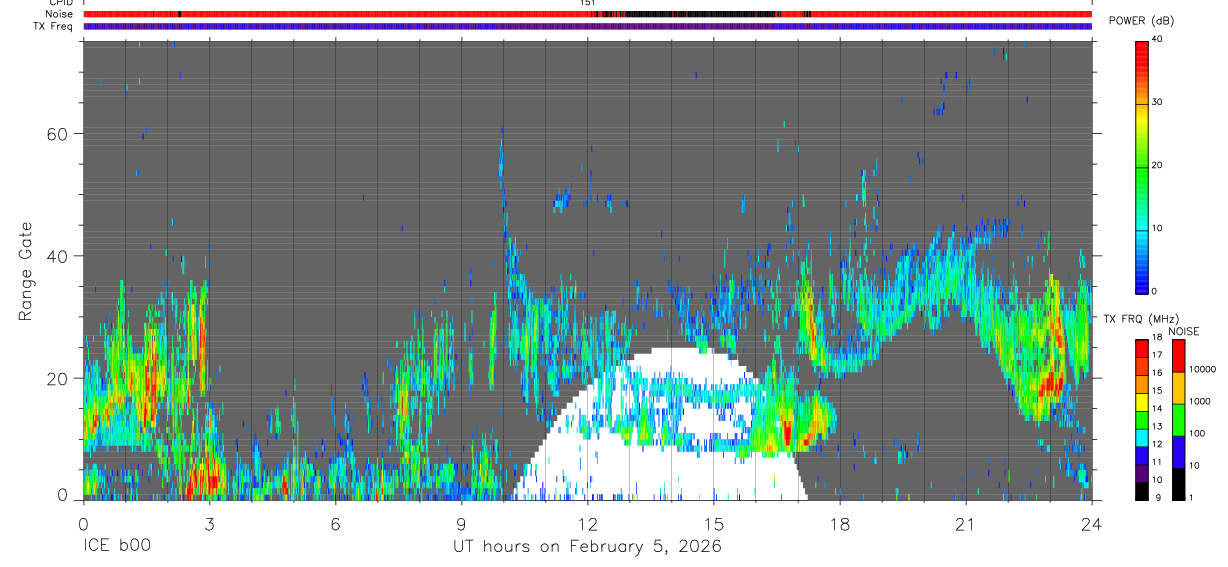
Task: Click the "POWER (dB)" colorbar title
Action: click(x=1144, y=20)
